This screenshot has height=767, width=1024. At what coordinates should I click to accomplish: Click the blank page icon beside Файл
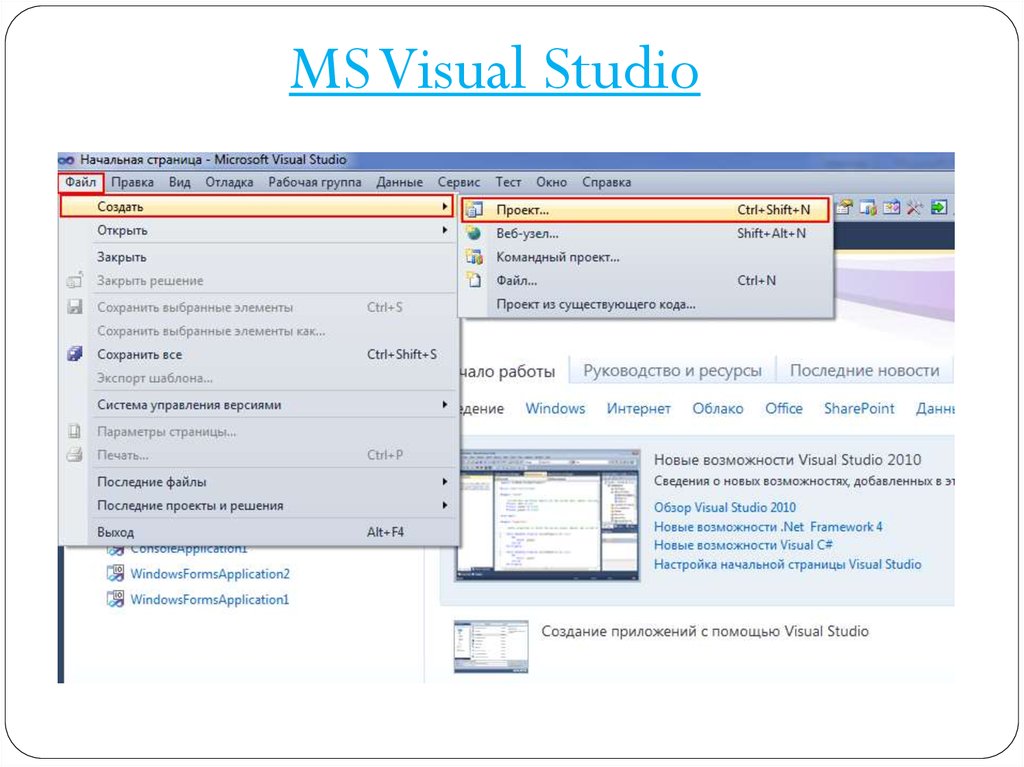[475, 281]
